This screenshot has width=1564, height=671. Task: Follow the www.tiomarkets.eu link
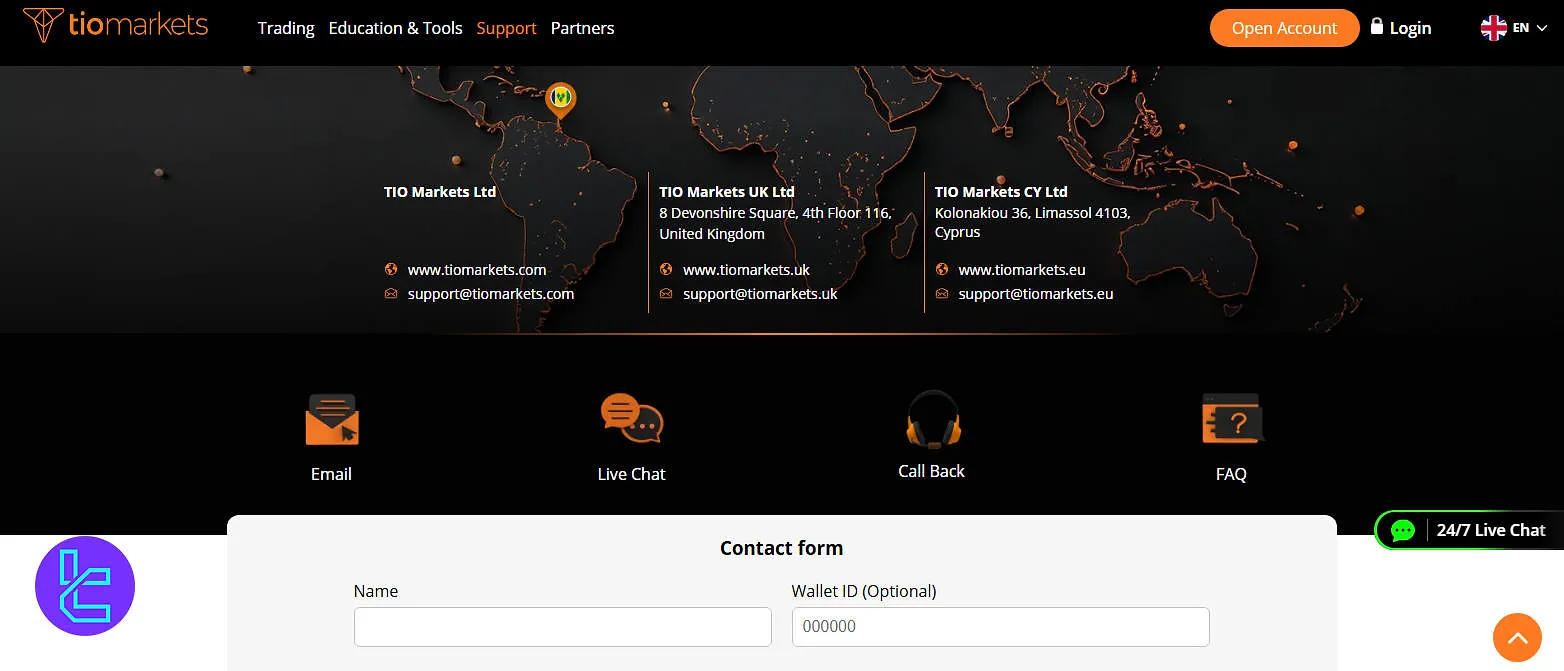tap(1022, 269)
